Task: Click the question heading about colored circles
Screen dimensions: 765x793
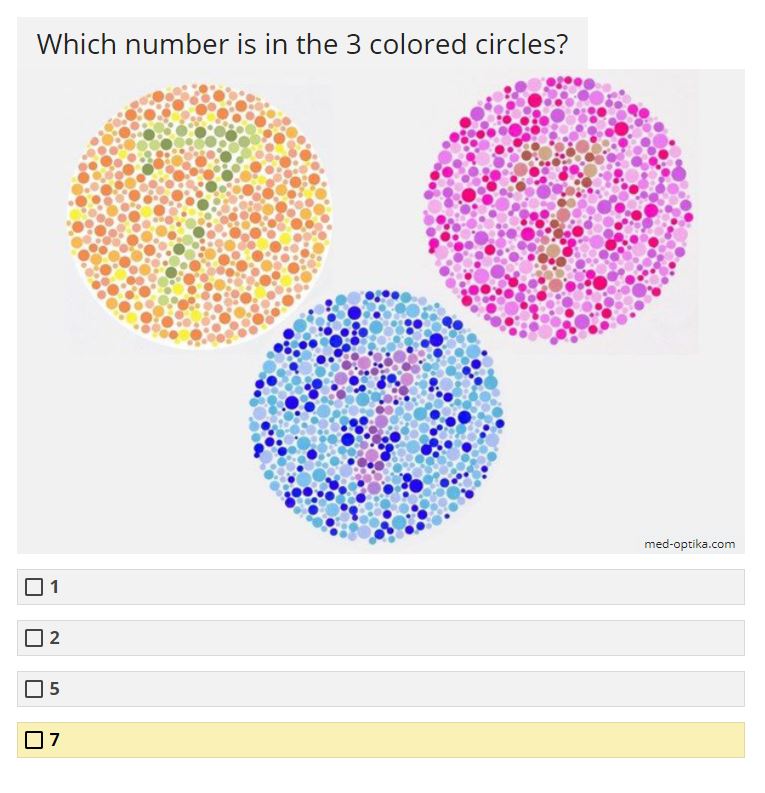Action: coord(302,44)
